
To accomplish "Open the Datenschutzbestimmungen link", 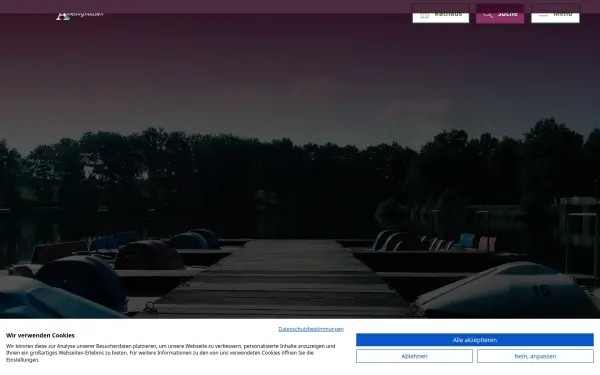I will [311, 329].
